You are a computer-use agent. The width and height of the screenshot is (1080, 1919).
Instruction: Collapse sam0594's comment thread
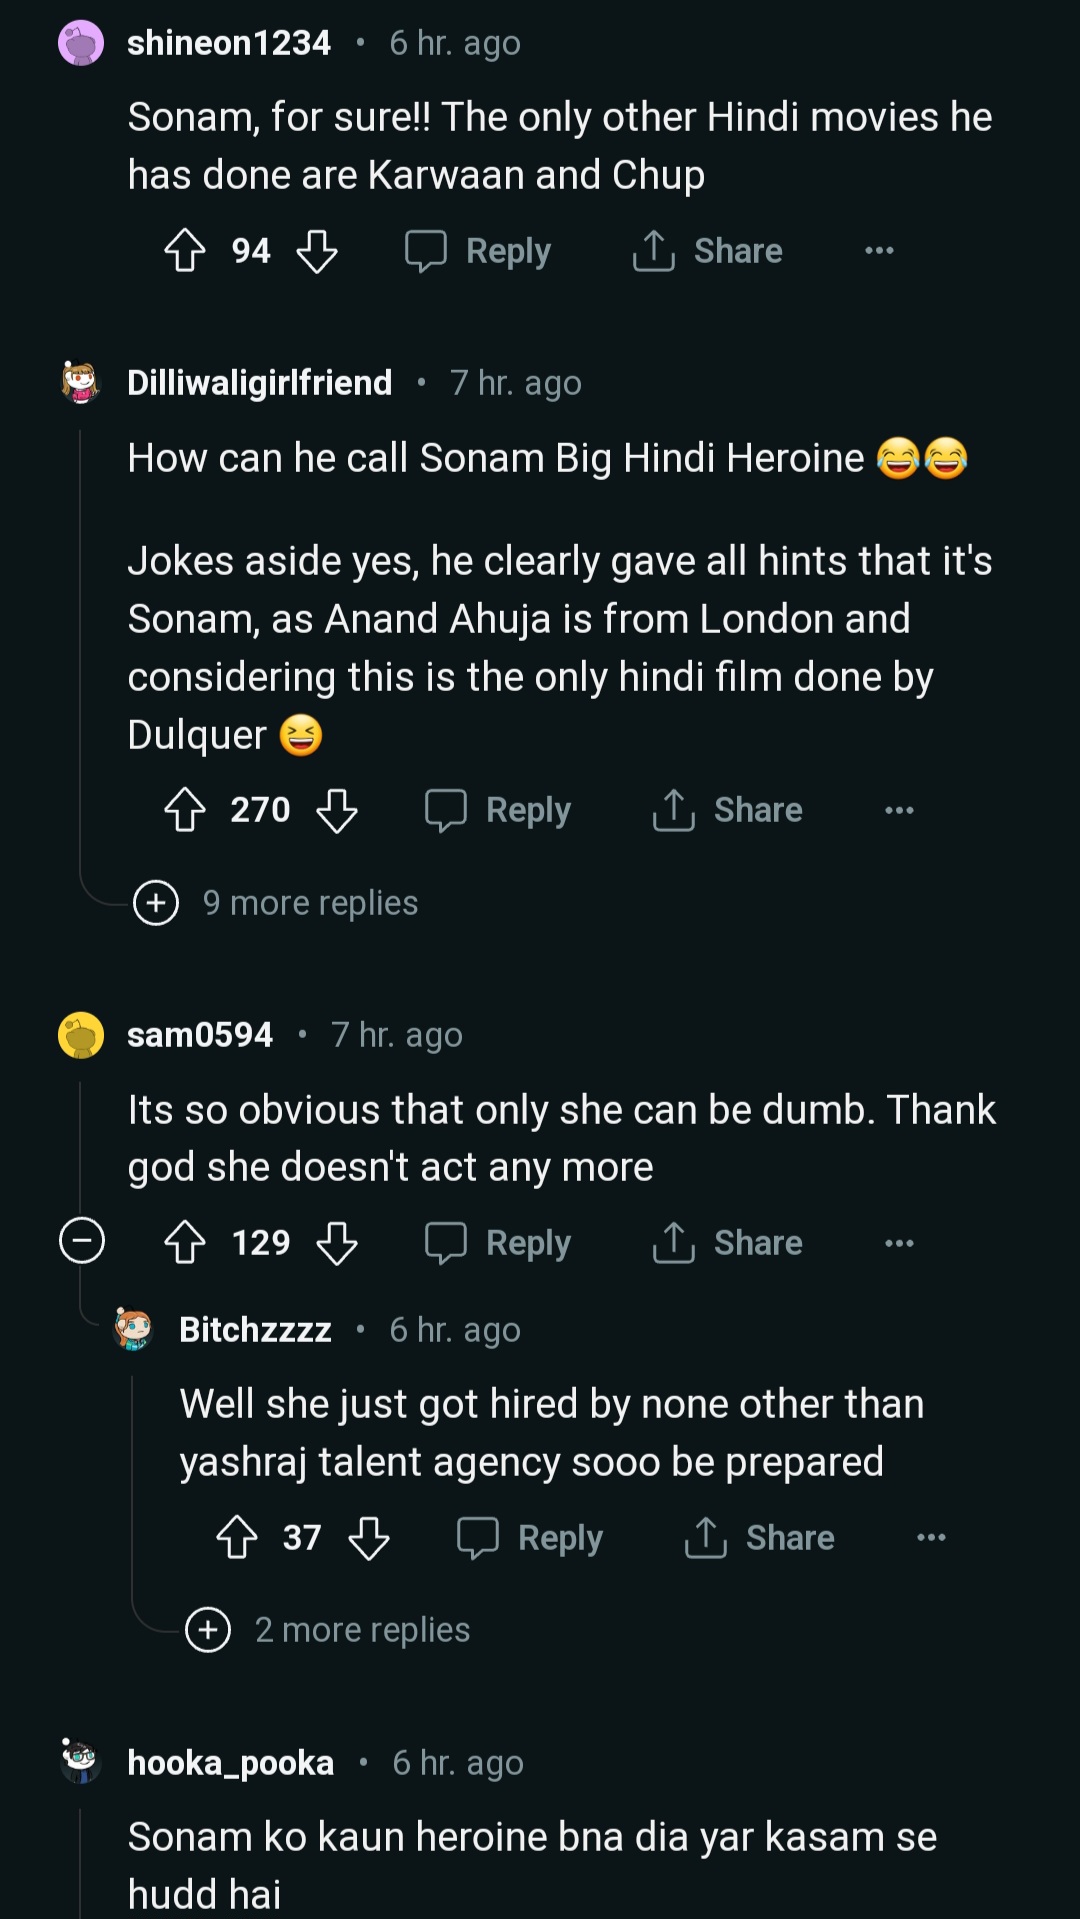(82, 1241)
